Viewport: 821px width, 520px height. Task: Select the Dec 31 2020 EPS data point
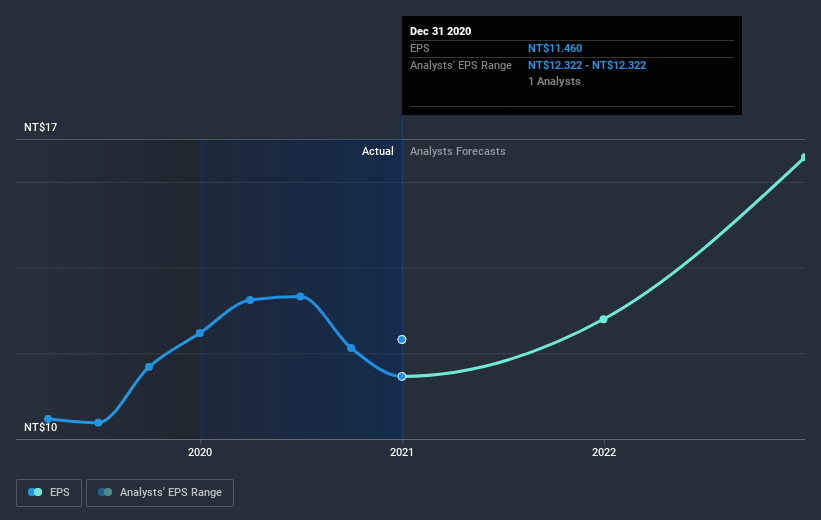tap(402, 377)
